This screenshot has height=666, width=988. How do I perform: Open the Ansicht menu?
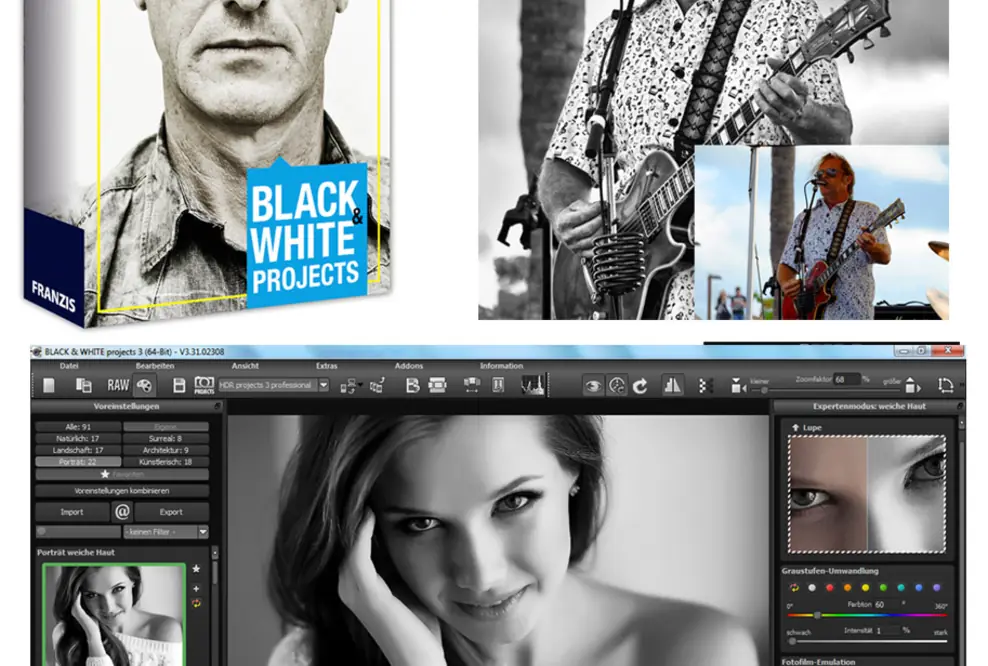pyautogui.click(x=245, y=366)
